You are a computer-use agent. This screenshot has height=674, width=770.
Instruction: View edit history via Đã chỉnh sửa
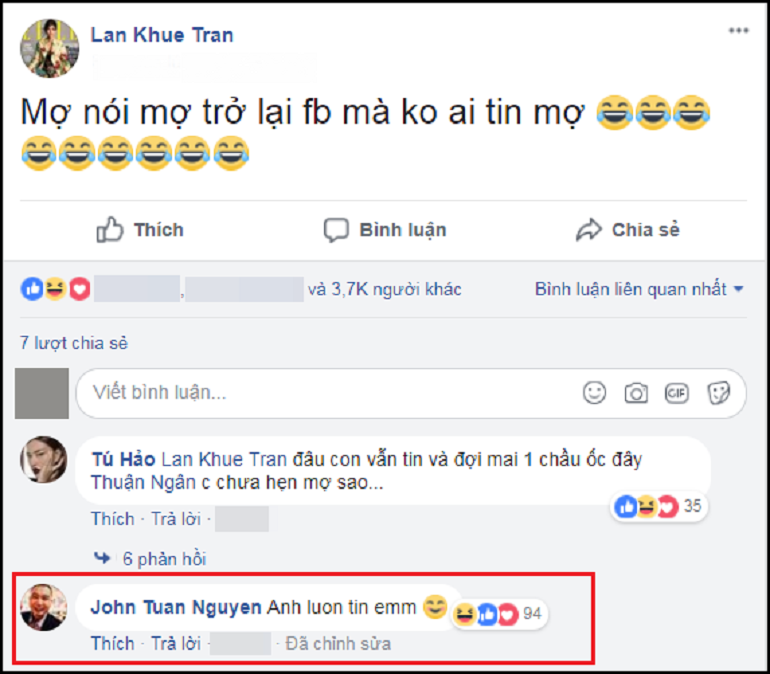pyautogui.click(x=338, y=643)
